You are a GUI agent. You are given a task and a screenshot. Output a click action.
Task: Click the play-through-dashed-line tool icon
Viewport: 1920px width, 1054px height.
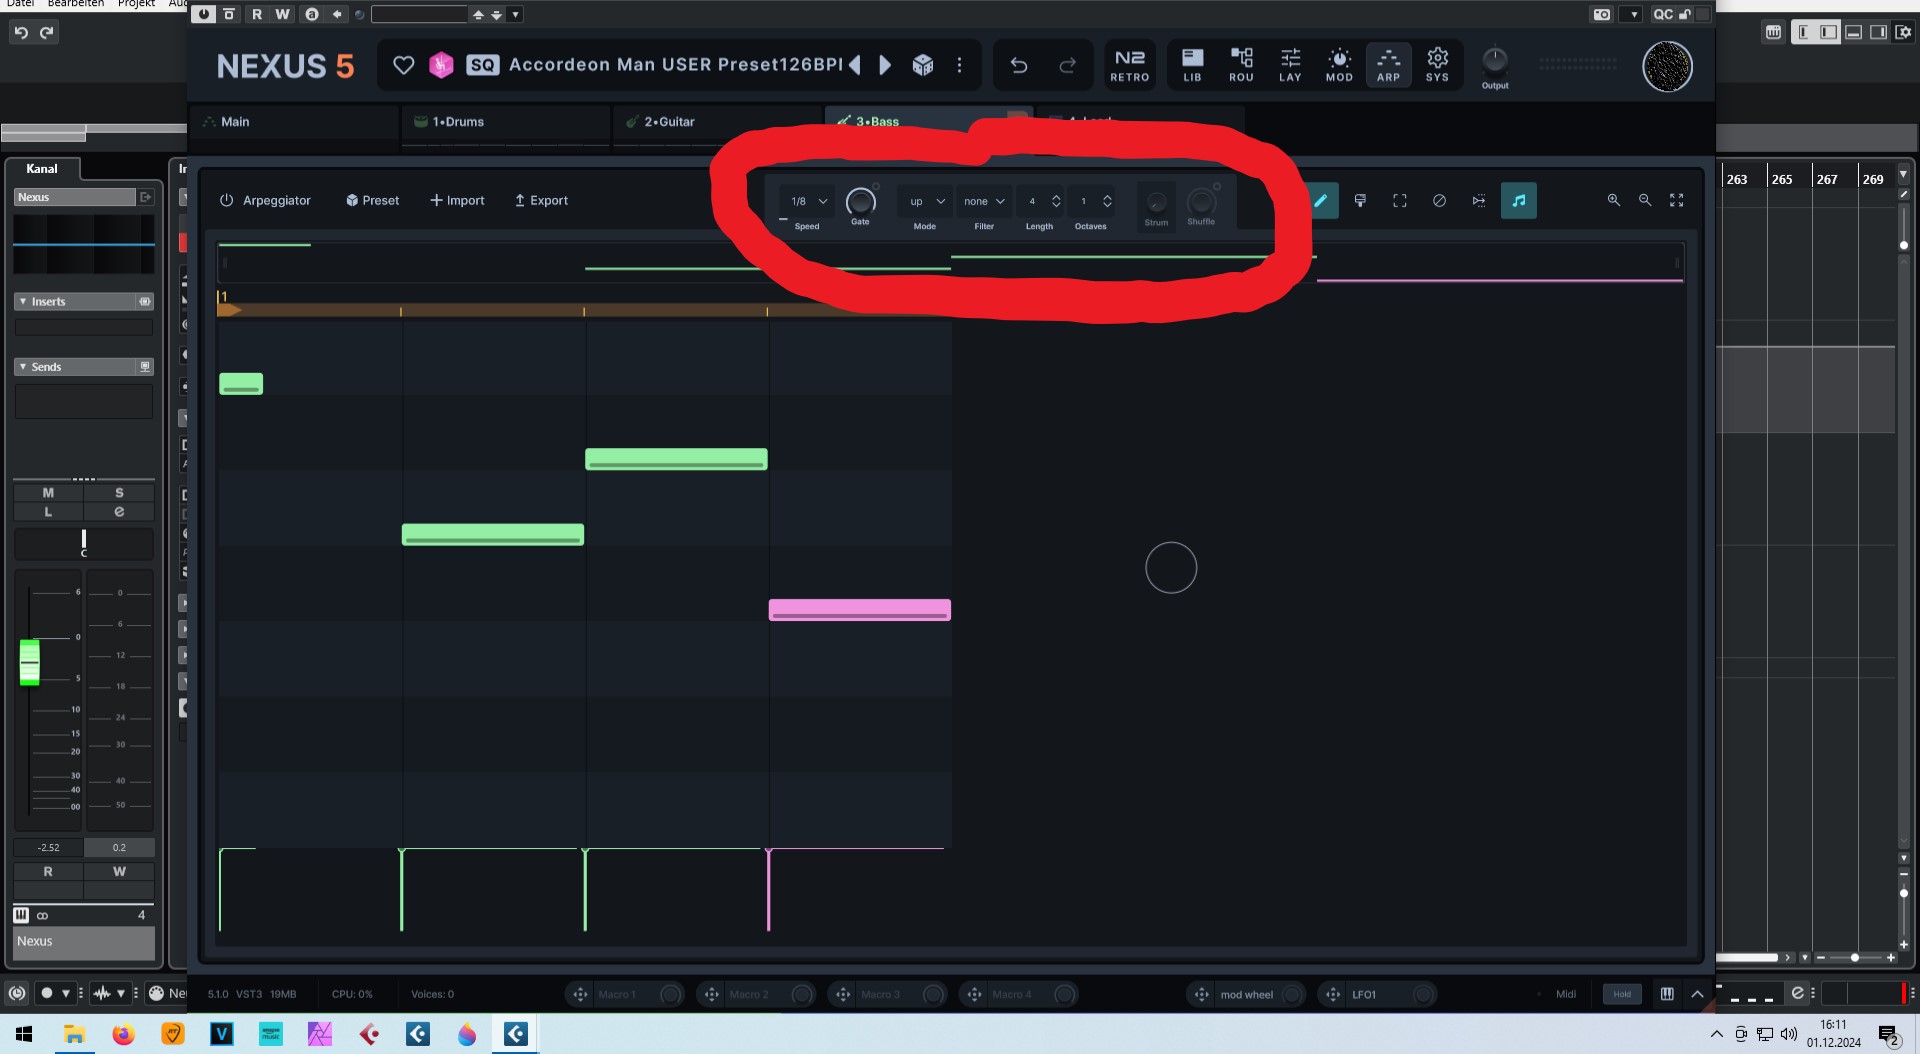pos(1479,201)
